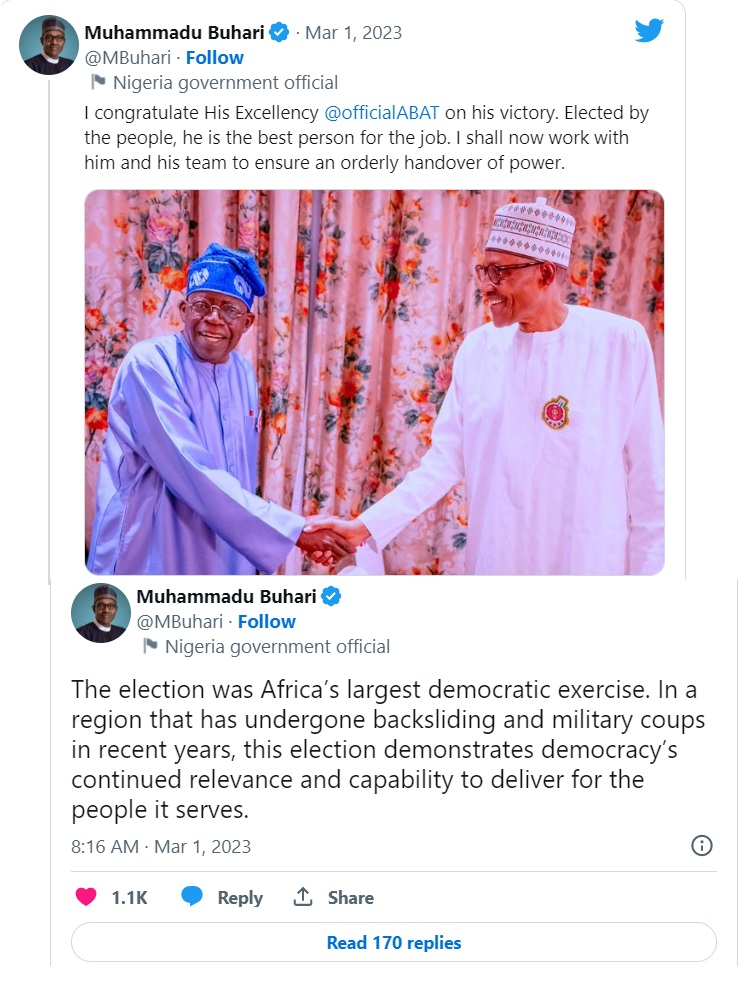Open the handshake photo in the tweet
The height and width of the screenshot is (1001, 745).
(x=374, y=382)
